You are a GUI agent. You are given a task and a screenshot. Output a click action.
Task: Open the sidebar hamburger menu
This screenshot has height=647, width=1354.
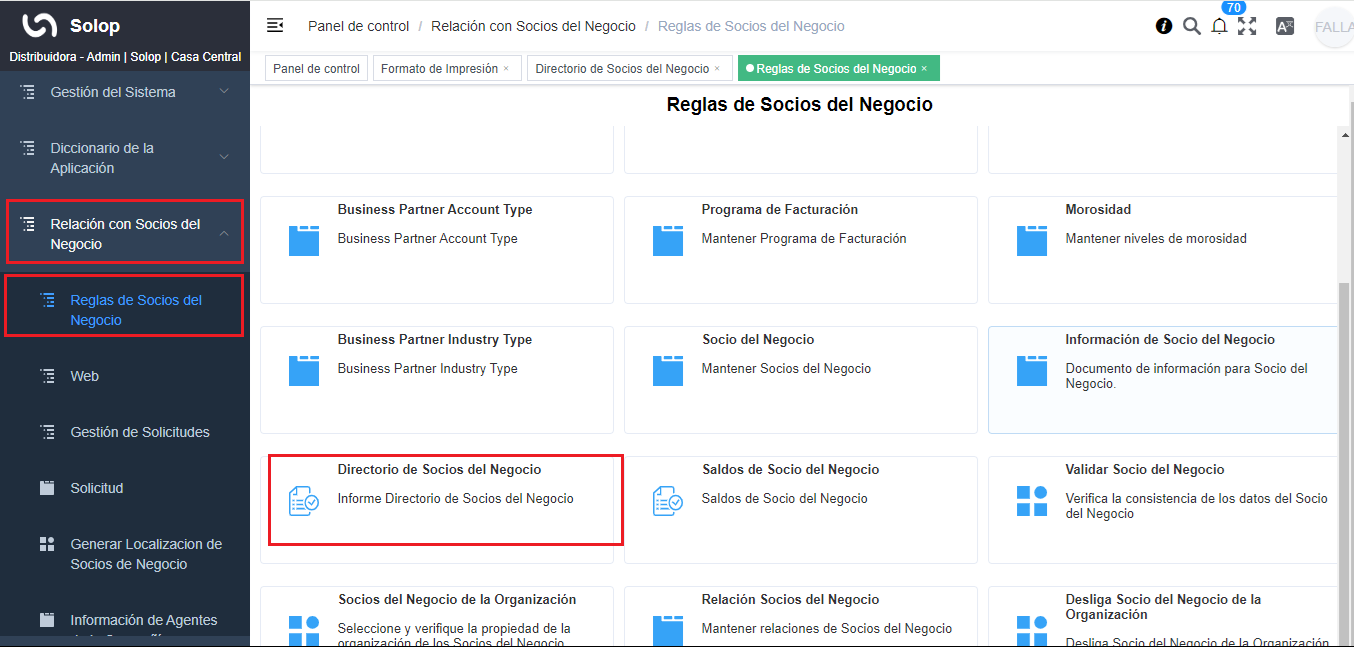(x=275, y=25)
